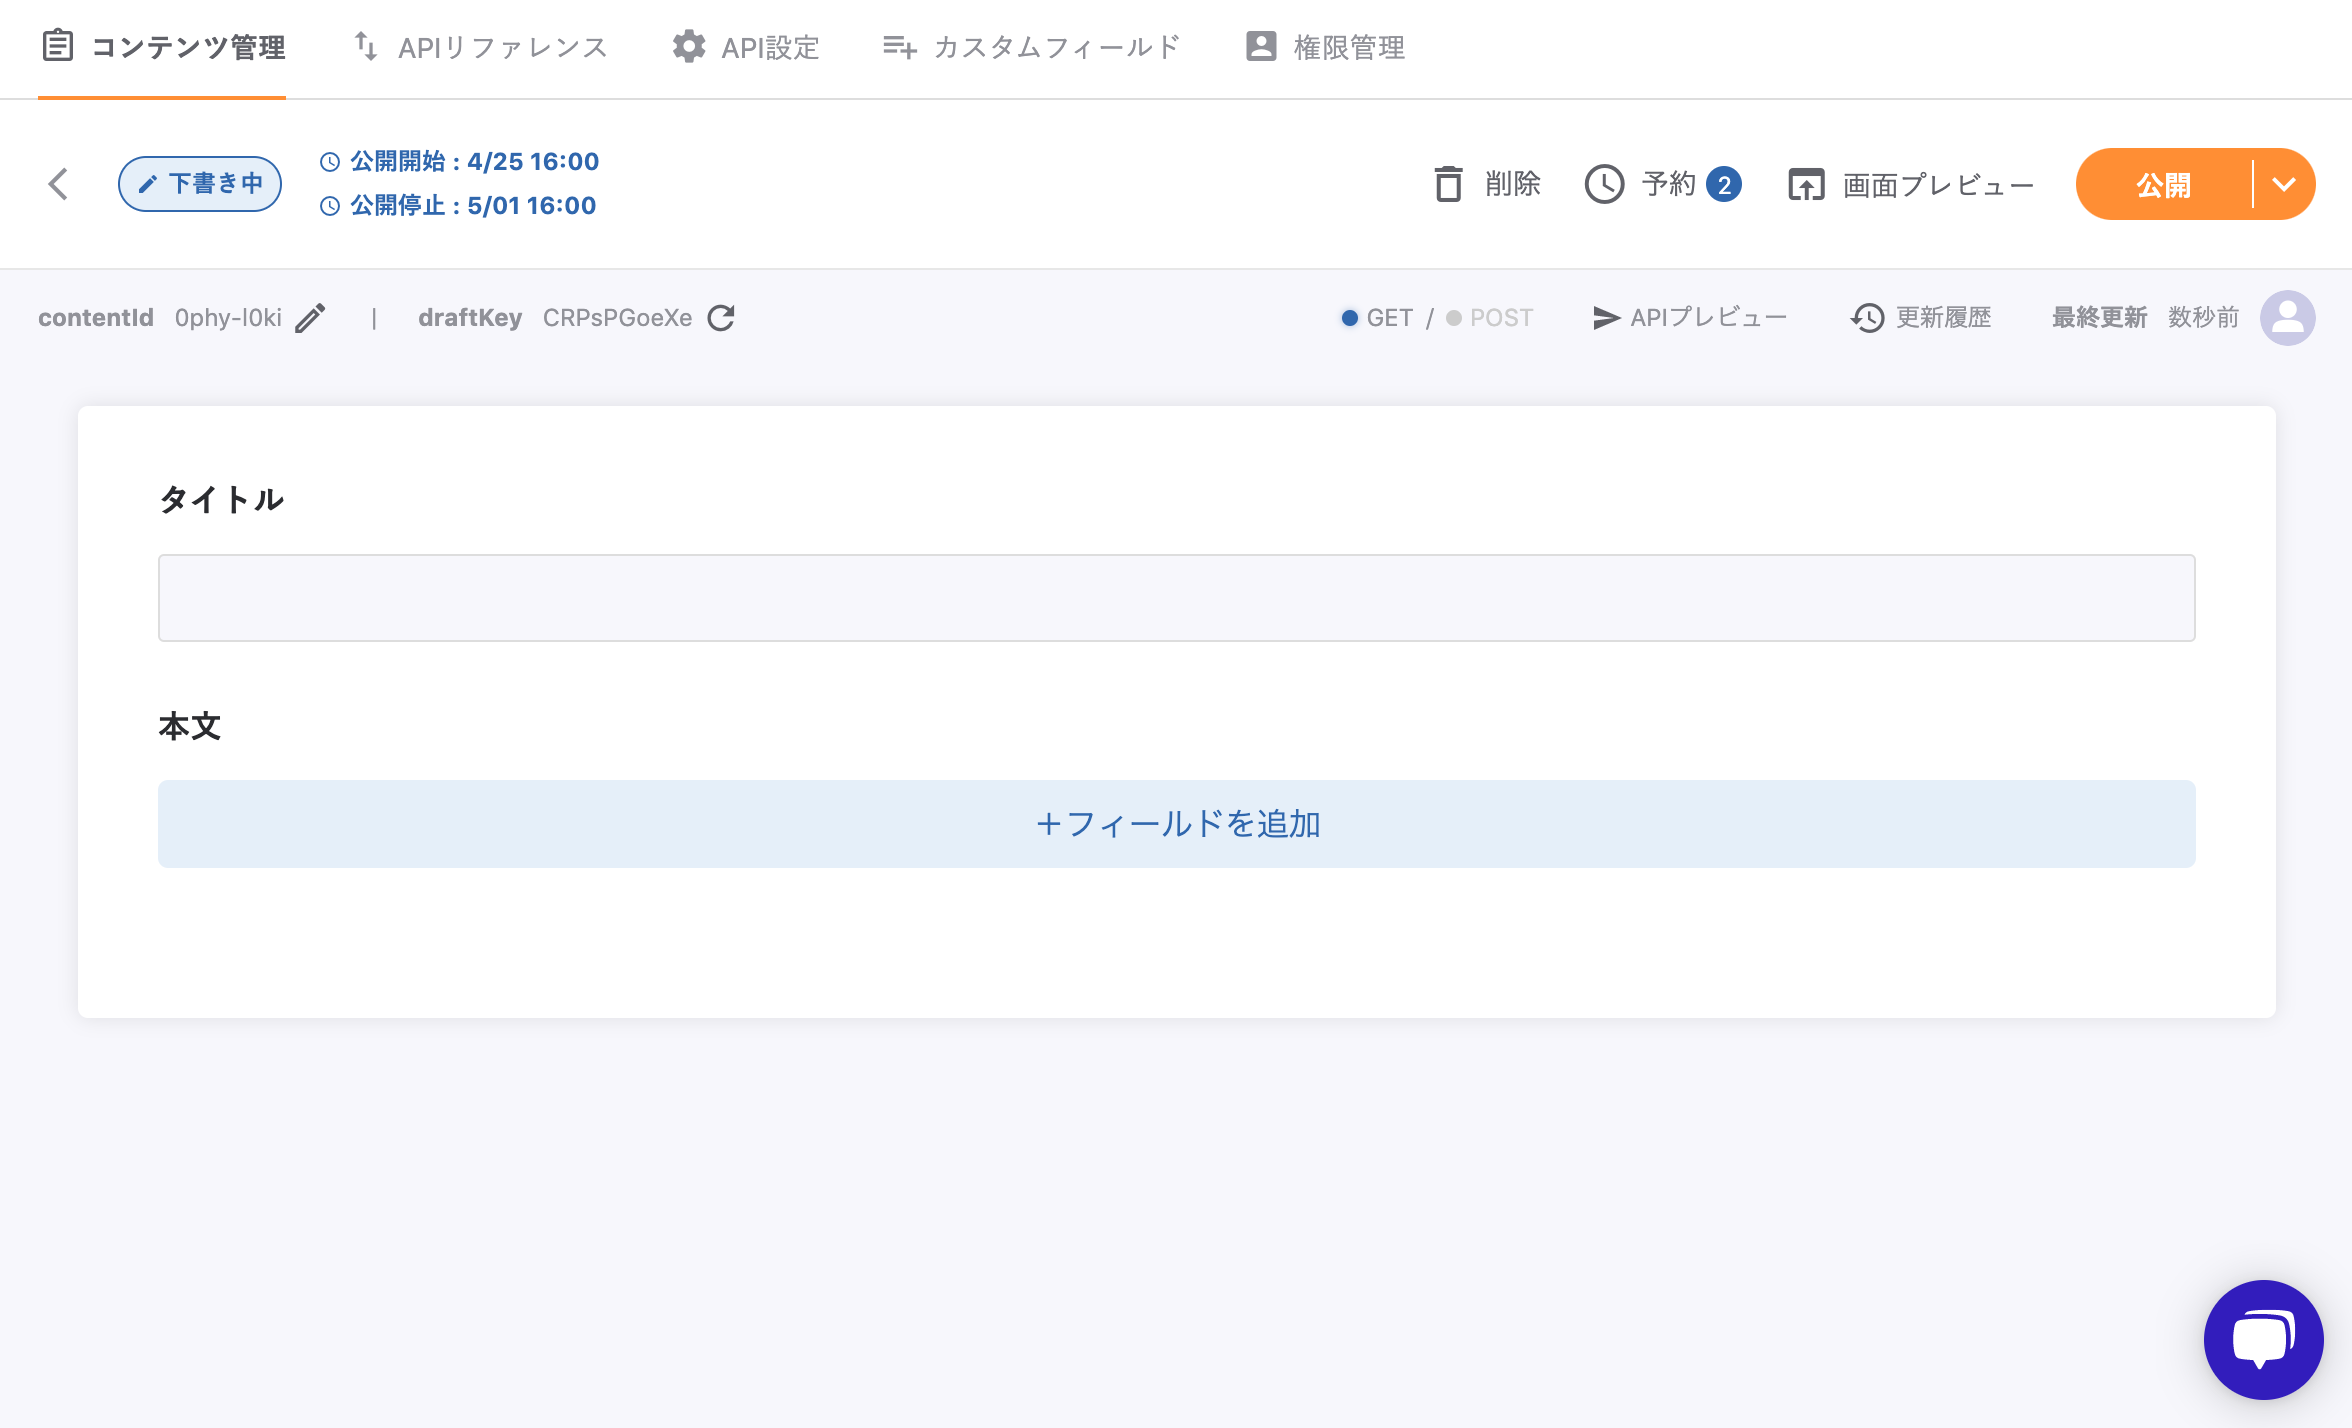The height and width of the screenshot is (1428, 2352).
Task: Go to the 権限管理 tab
Action: pyautogui.click(x=1325, y=48)
